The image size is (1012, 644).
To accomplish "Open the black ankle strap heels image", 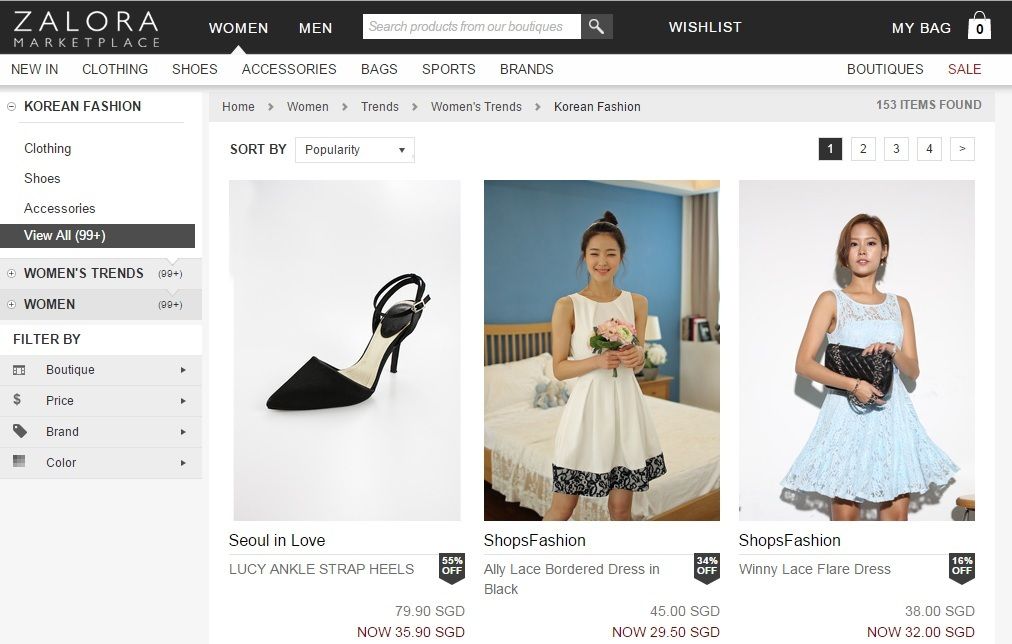I will [x=345, y=350].
